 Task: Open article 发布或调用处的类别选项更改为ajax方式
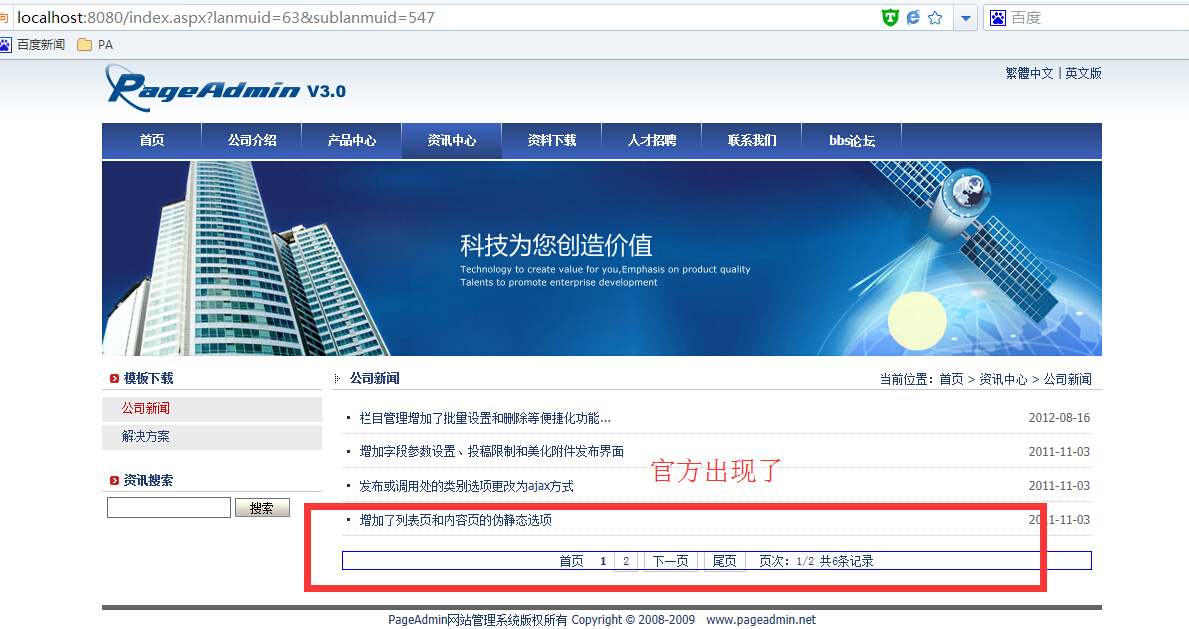(466, 486)
